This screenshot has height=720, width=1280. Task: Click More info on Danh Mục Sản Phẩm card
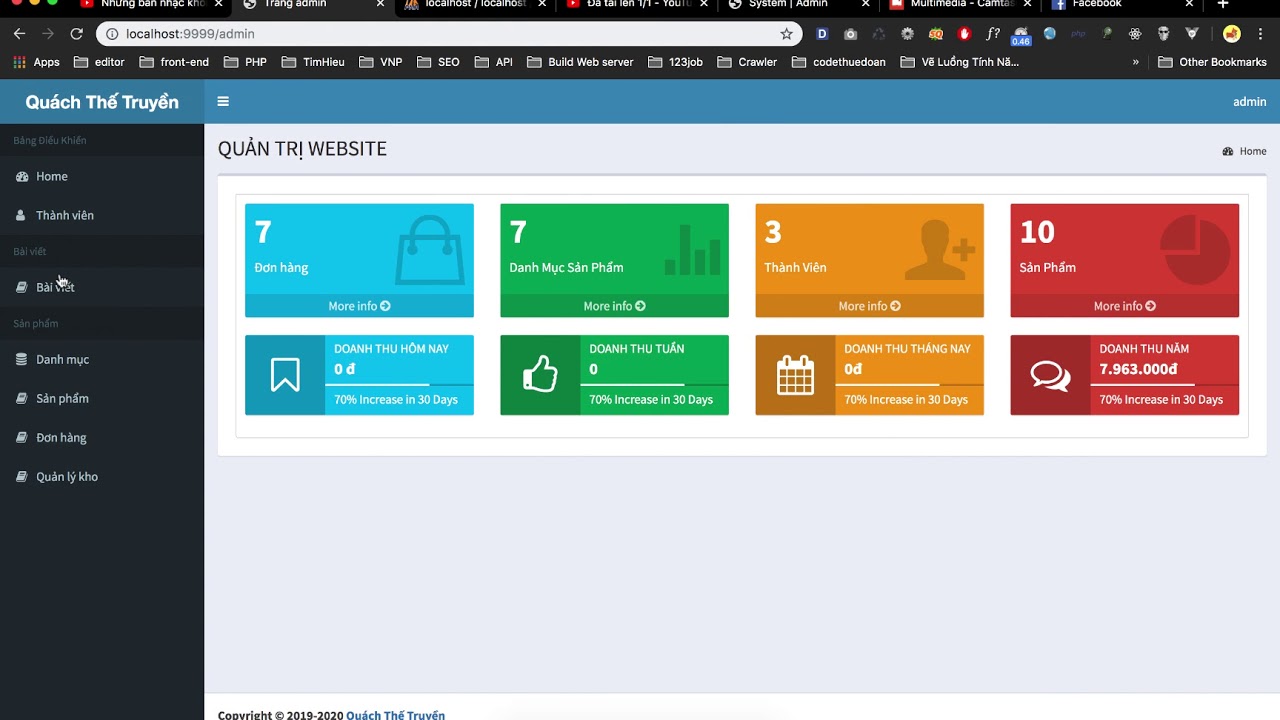(x=614, y=306)
